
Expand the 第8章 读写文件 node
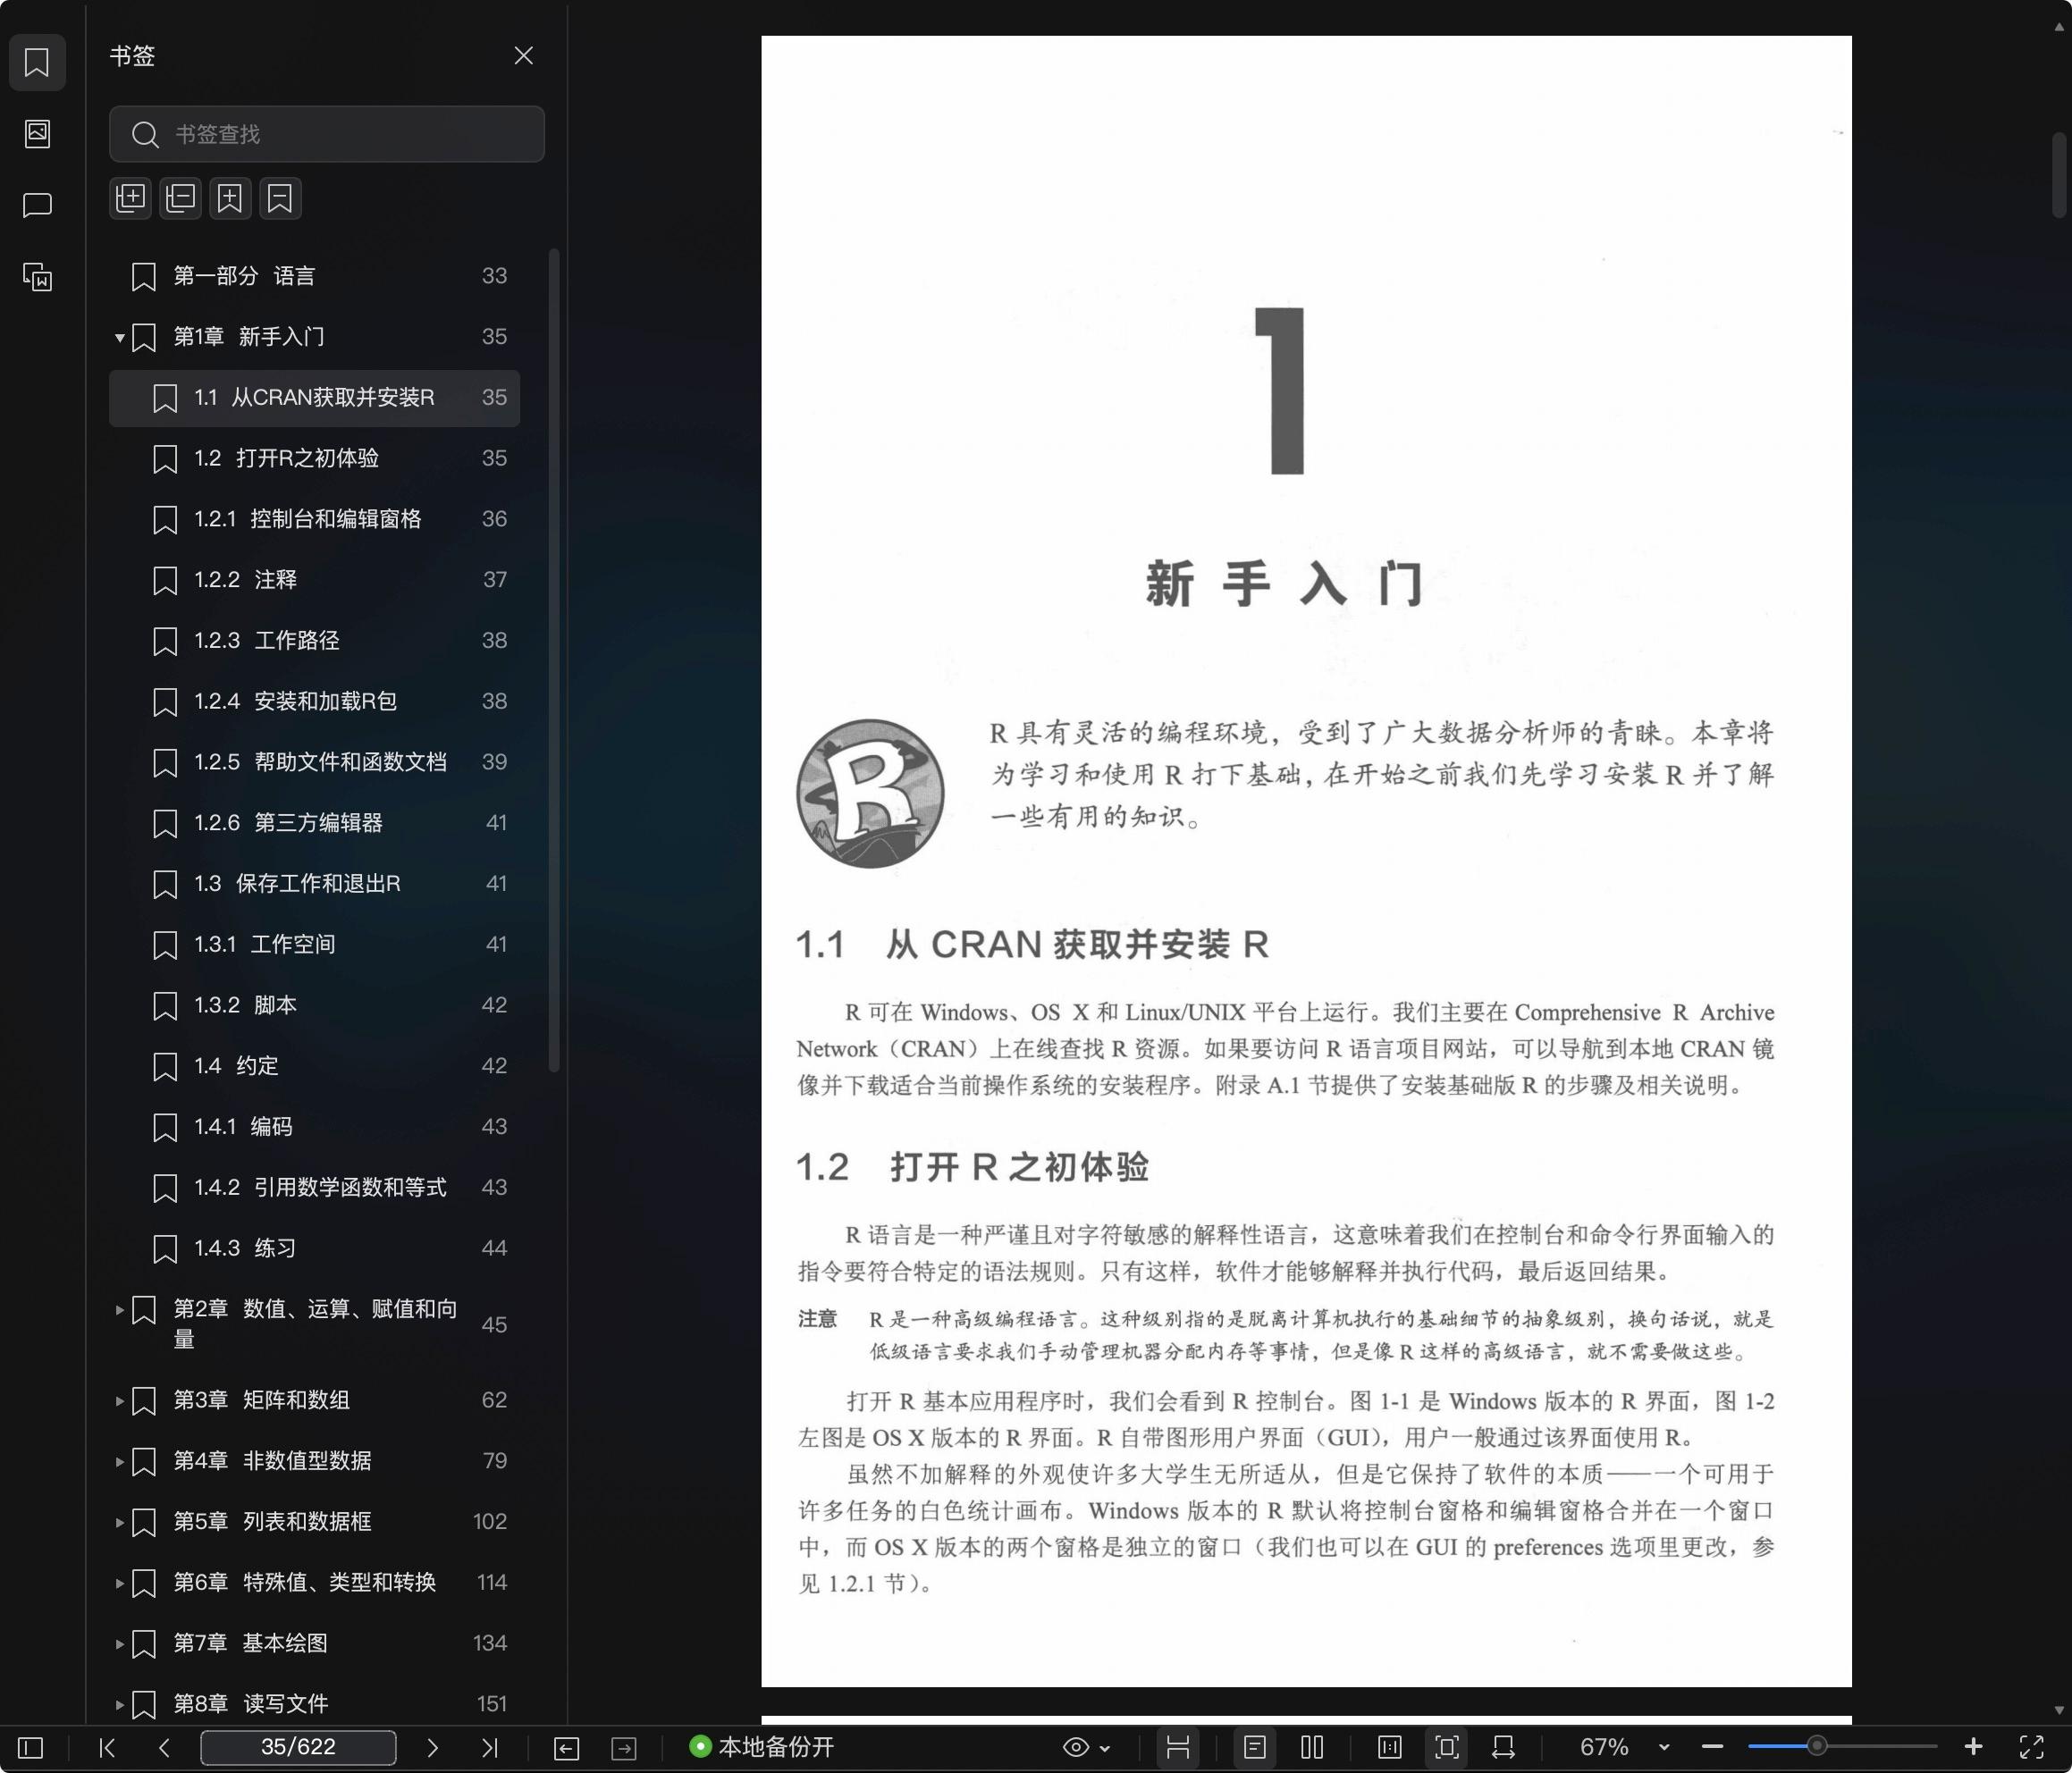coord(119,1705)
